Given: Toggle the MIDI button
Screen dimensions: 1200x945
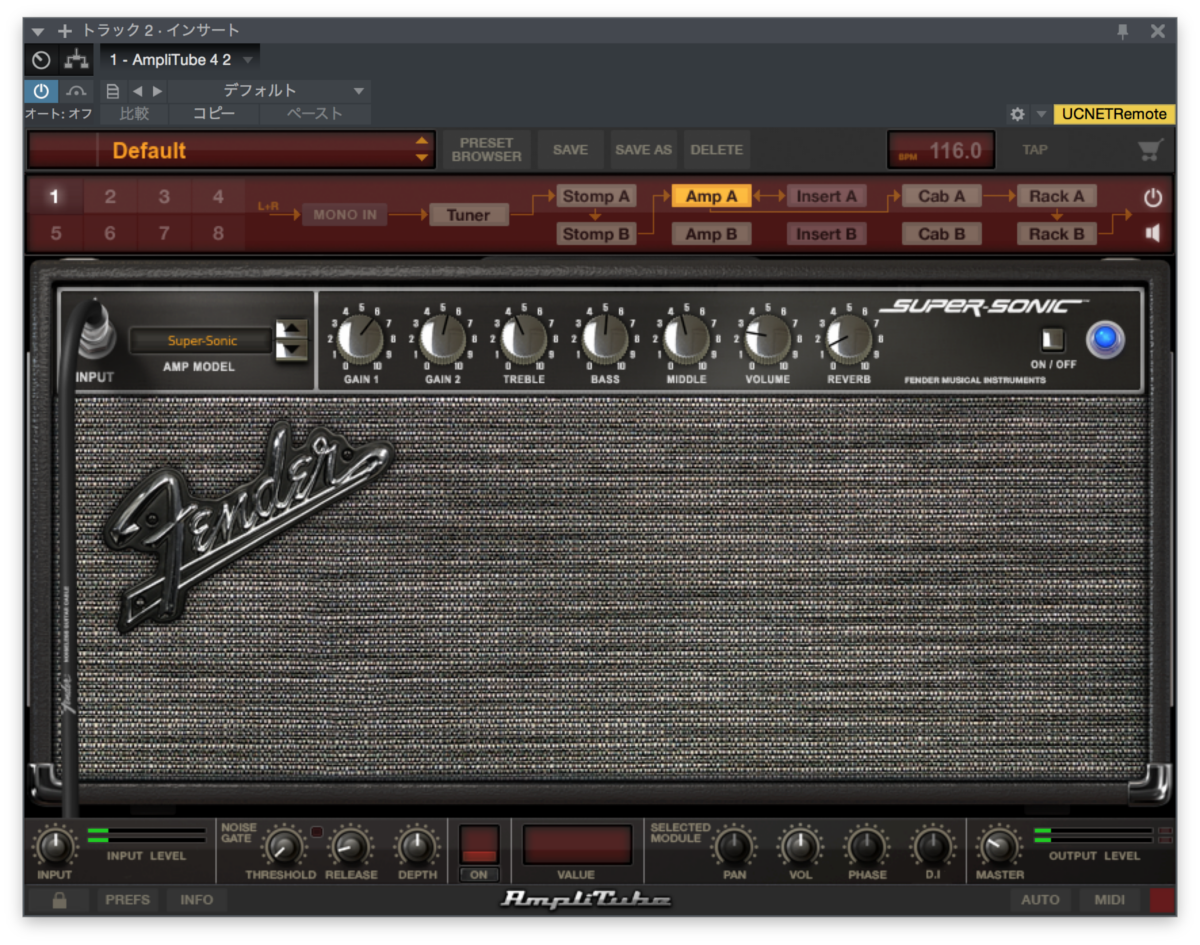Looking at the screenshot, I should [x=1110, y=900].
